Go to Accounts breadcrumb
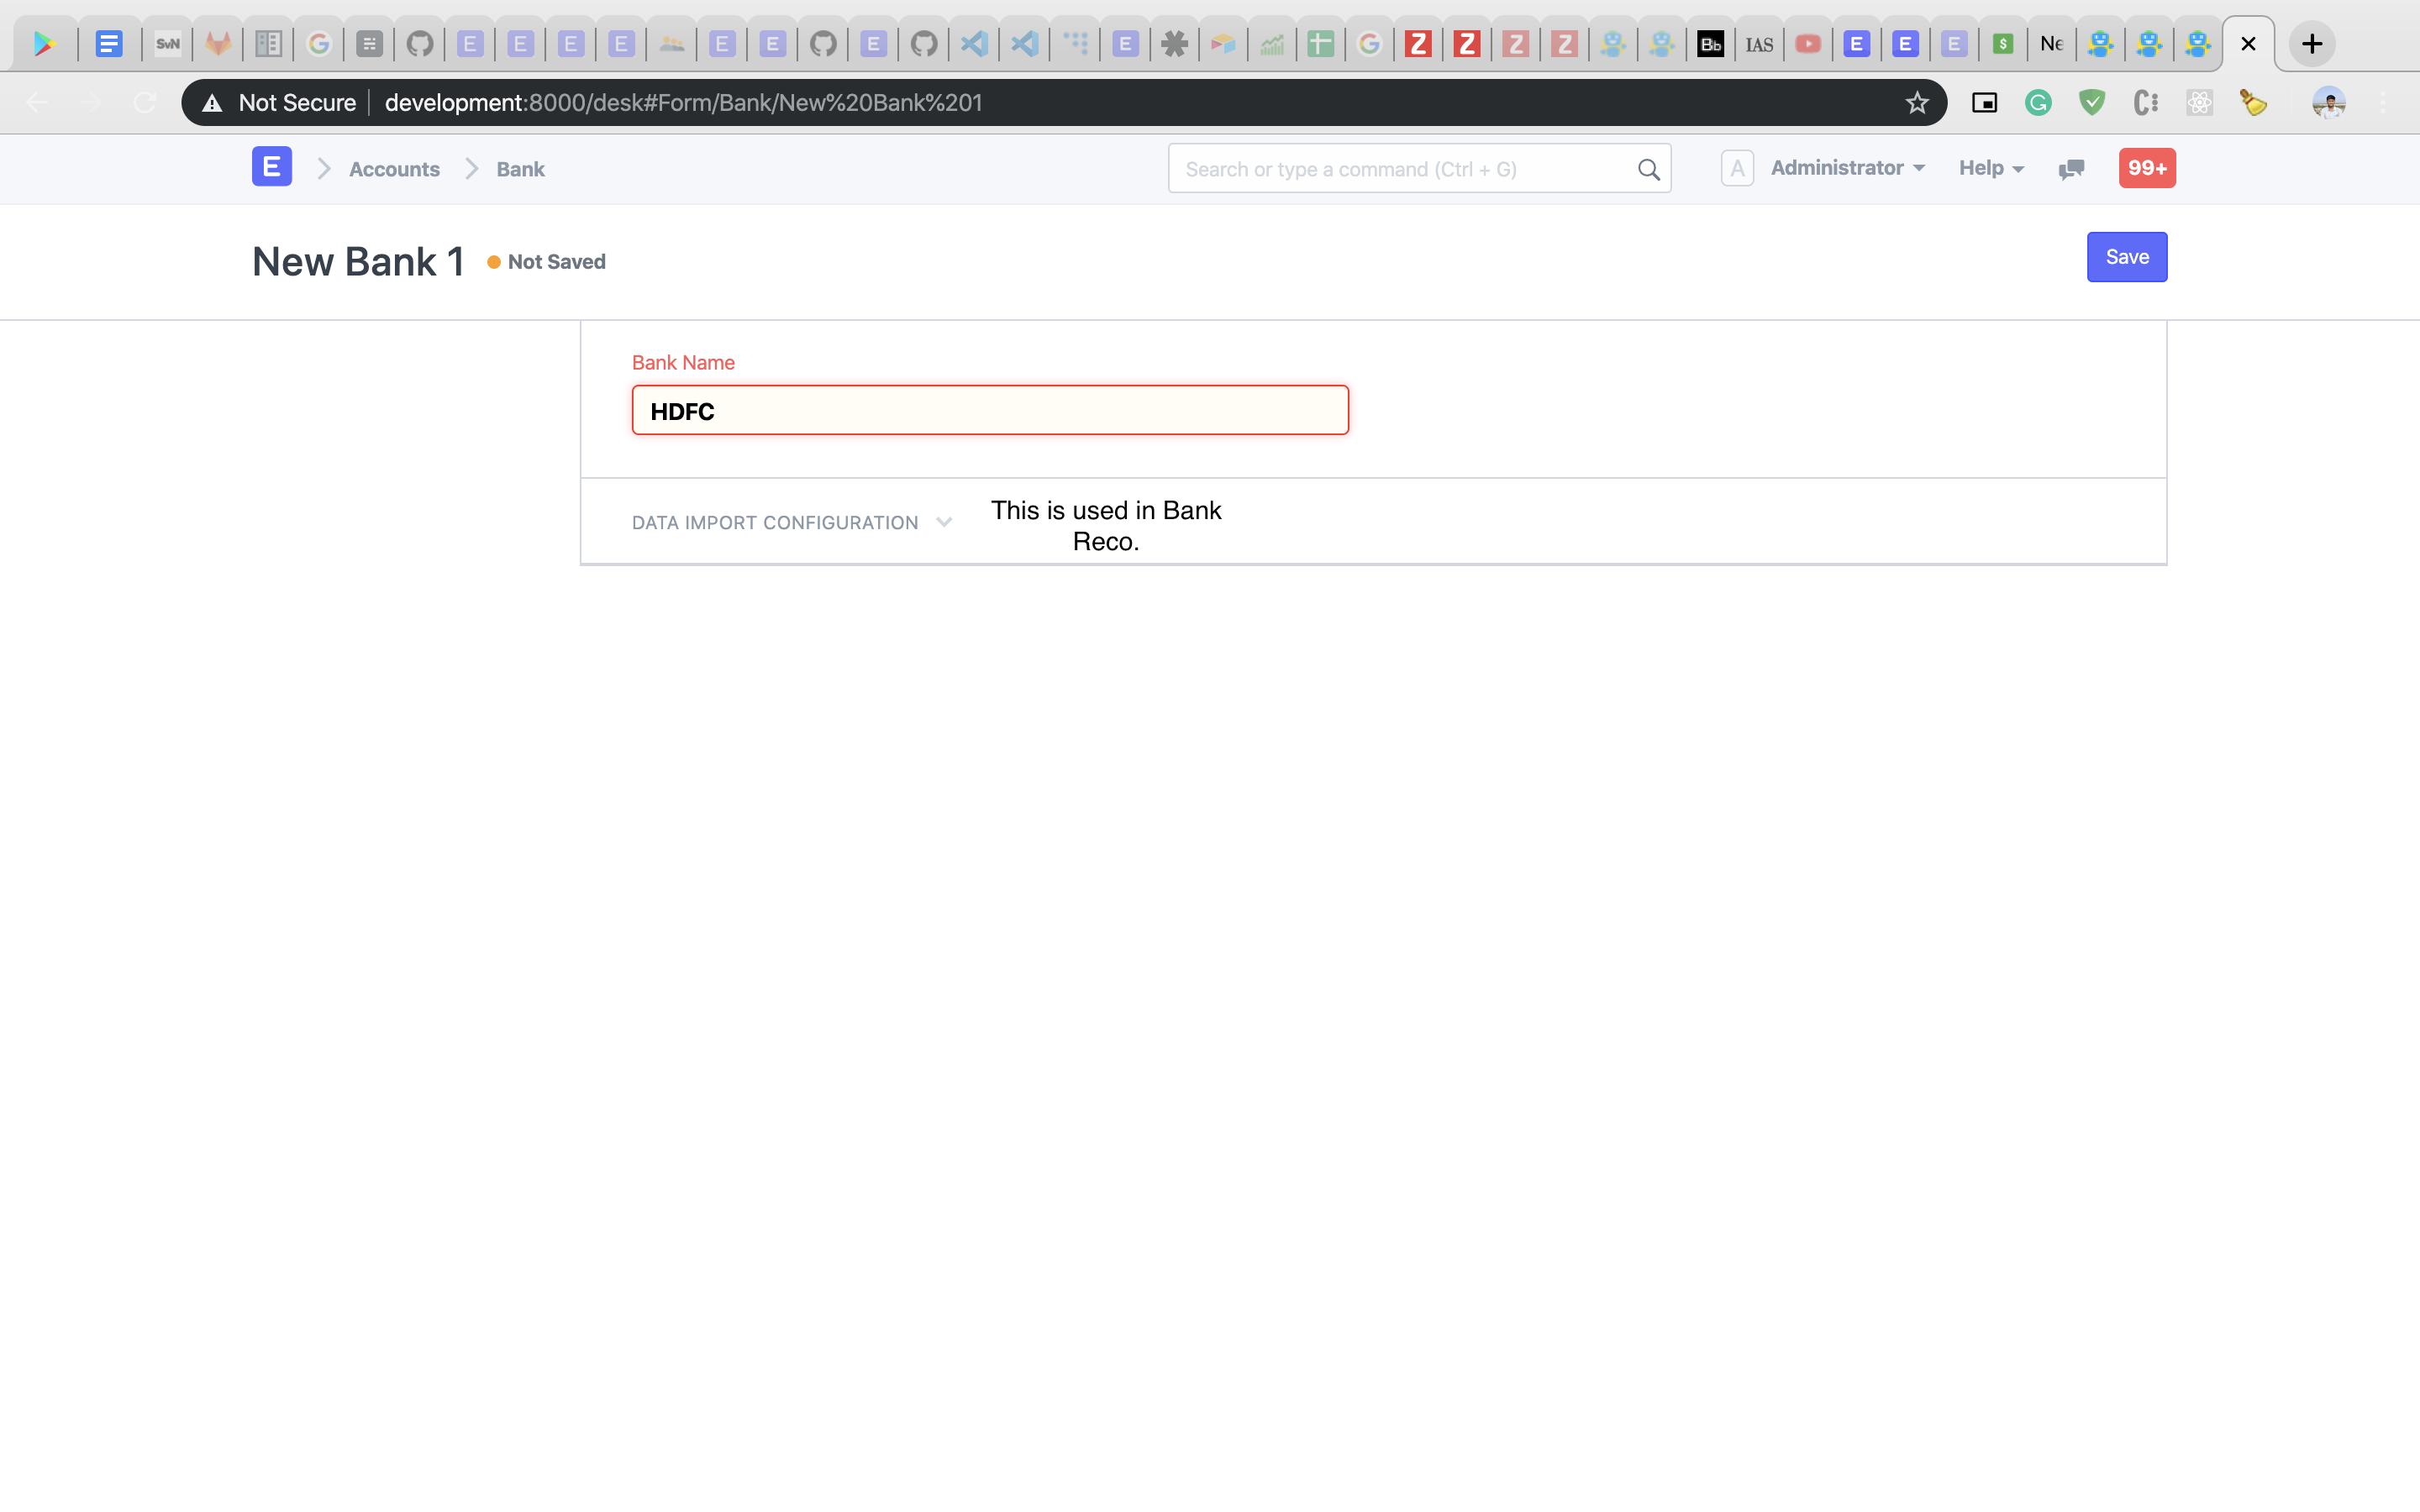This screenshot has width=2420, height=1512. (394, 169)
